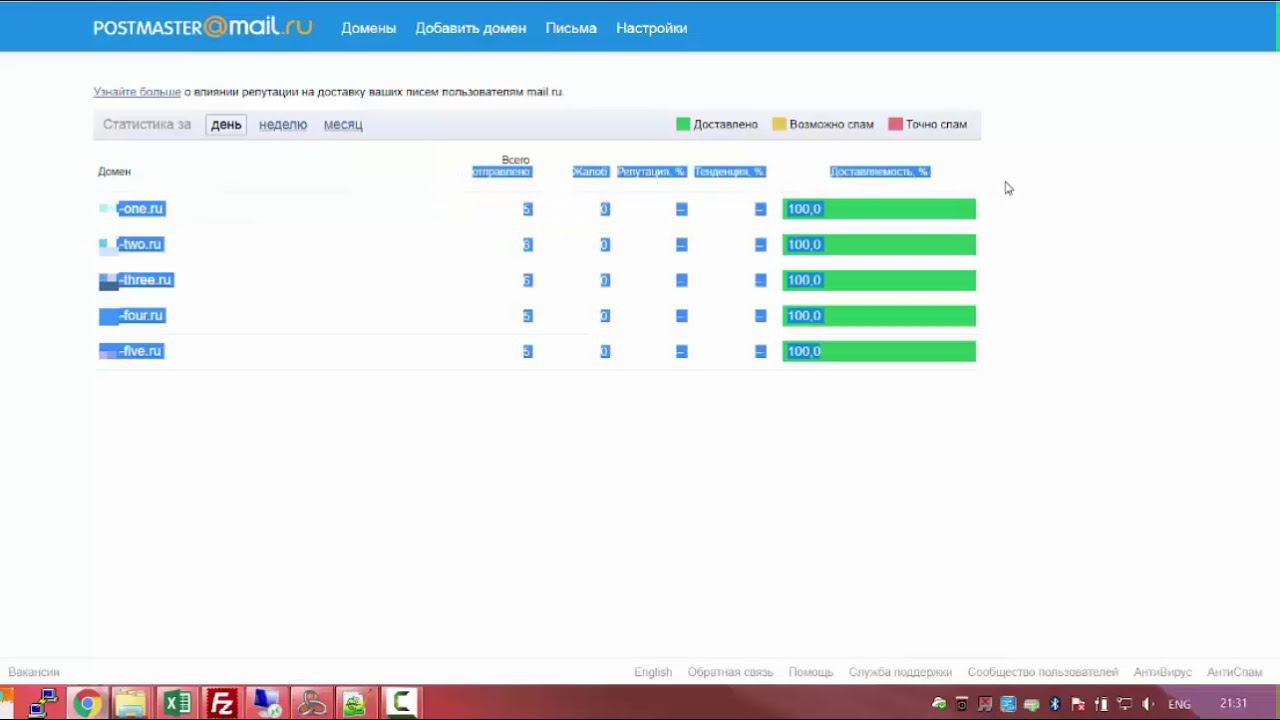Open Excel from the taskbar
Viewport: 1280px width, 720px height.
177,703
